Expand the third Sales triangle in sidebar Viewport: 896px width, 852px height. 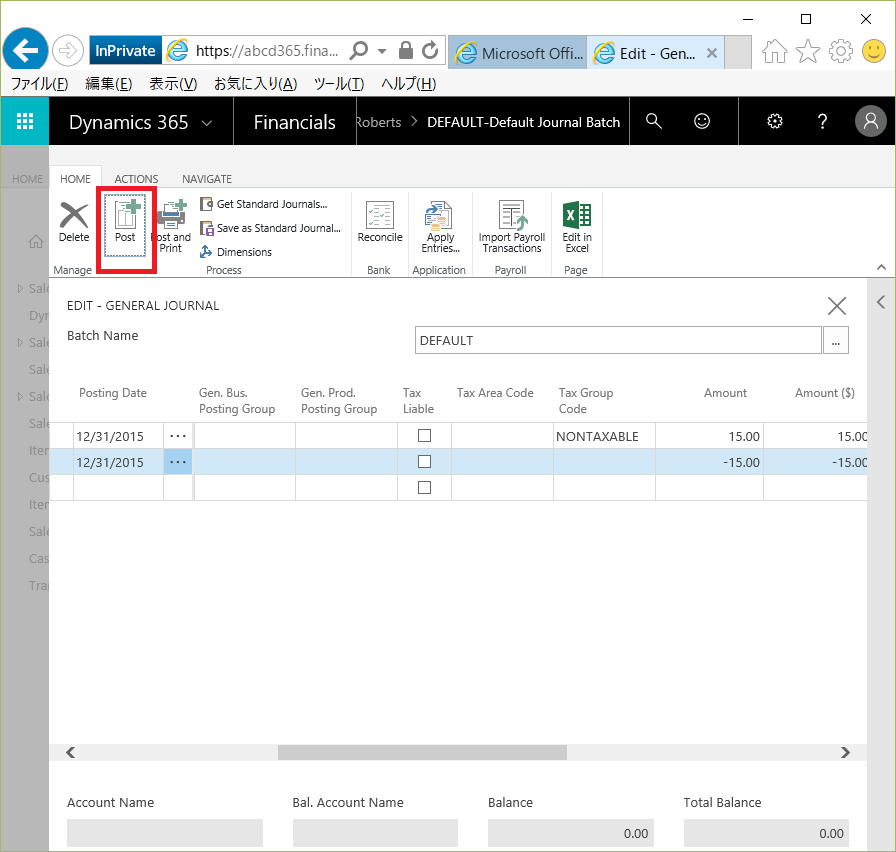coord(20,397)
